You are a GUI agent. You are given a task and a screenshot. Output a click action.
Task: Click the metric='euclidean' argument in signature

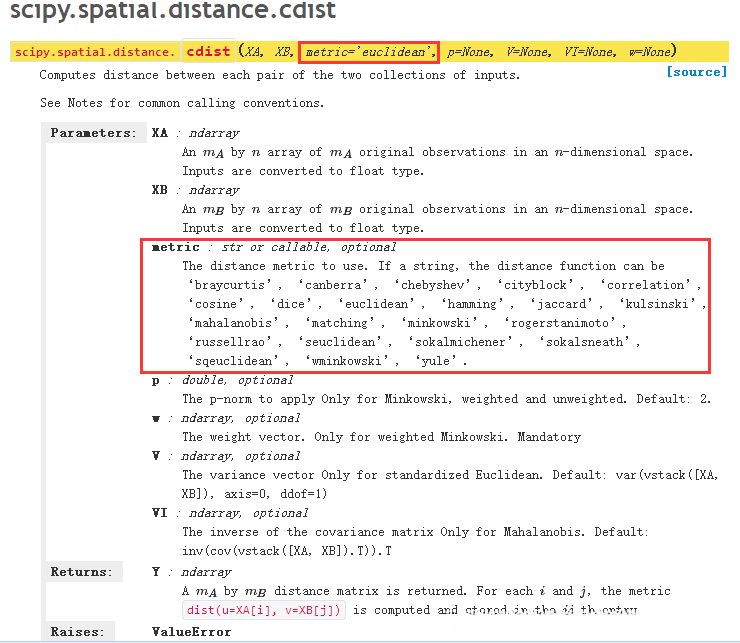[x=369, y=52]
